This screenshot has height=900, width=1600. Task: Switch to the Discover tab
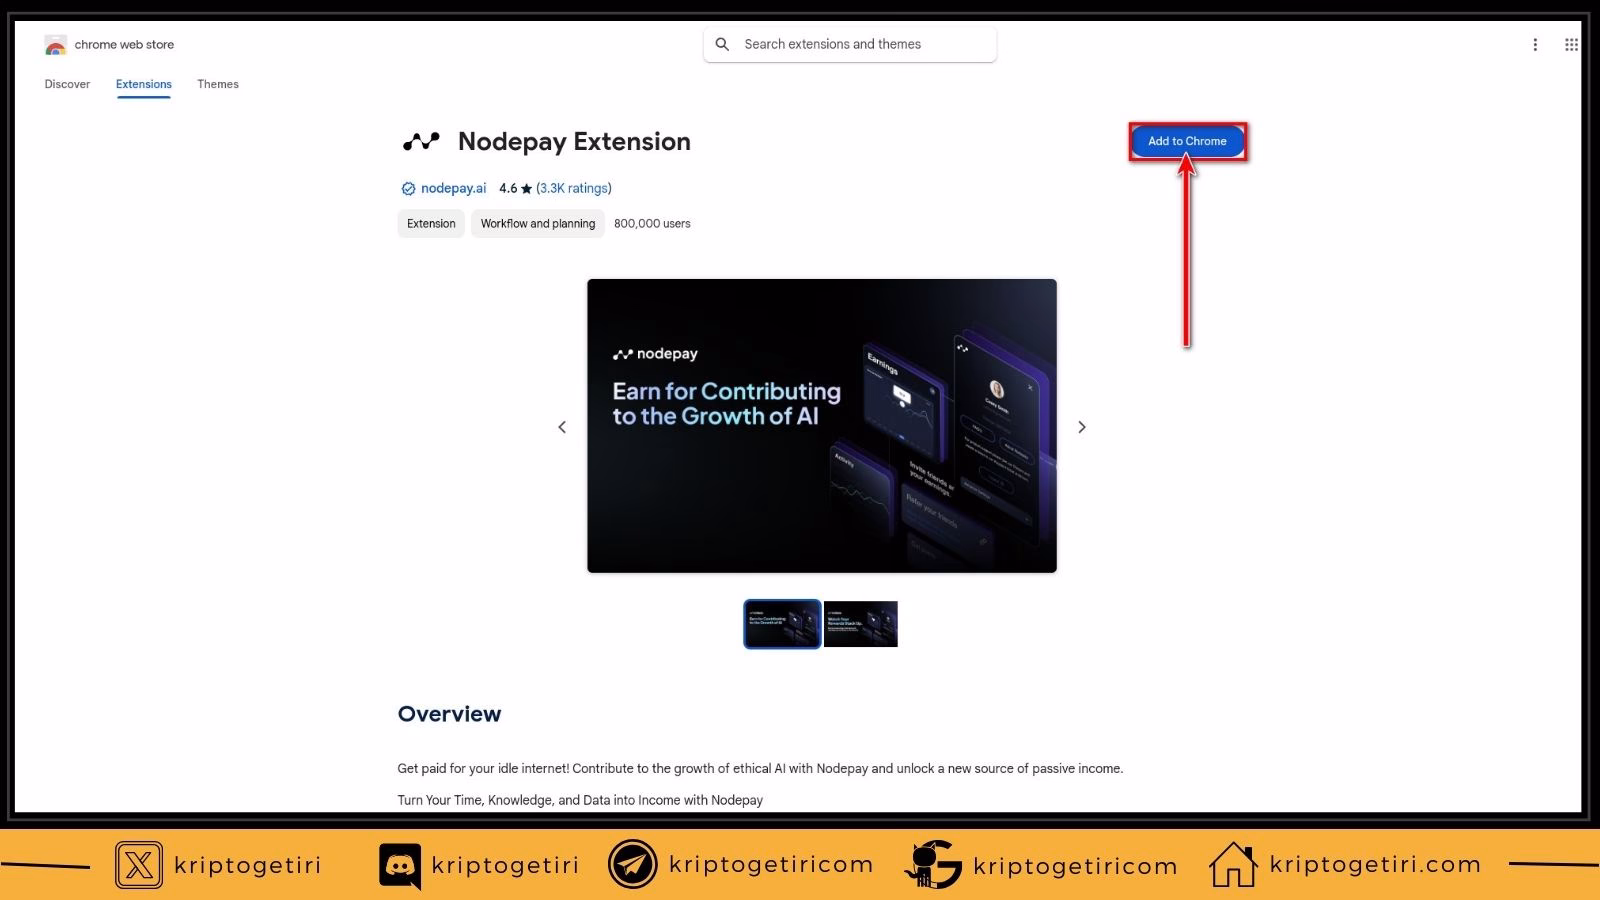[x=66, y=84]
